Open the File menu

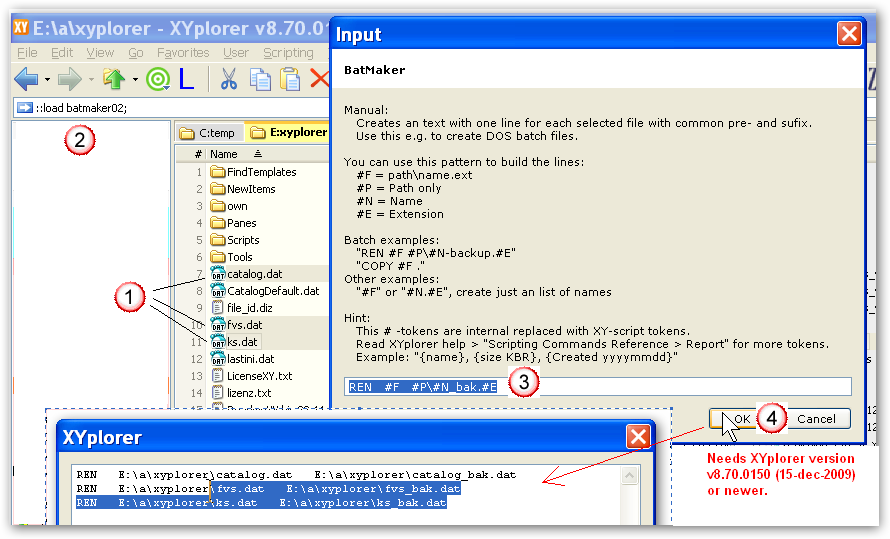pos(27,53)
